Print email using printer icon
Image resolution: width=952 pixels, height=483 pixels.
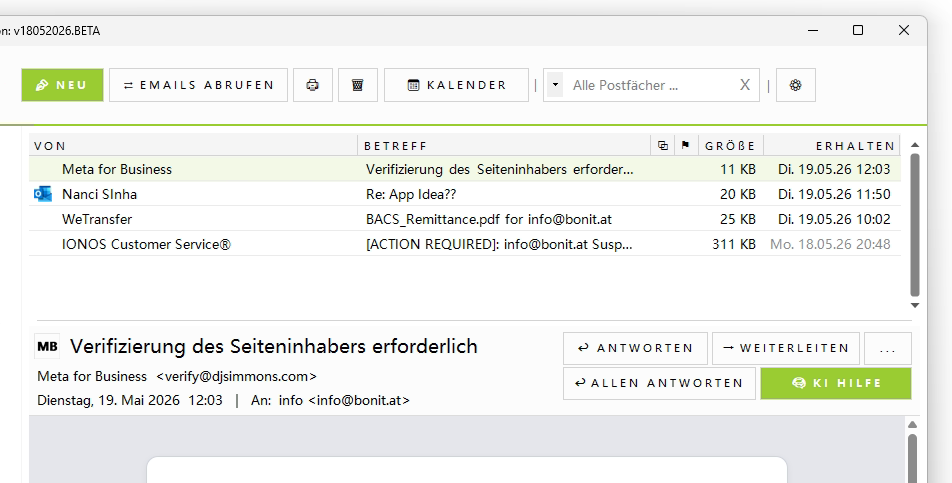(313, 85)
